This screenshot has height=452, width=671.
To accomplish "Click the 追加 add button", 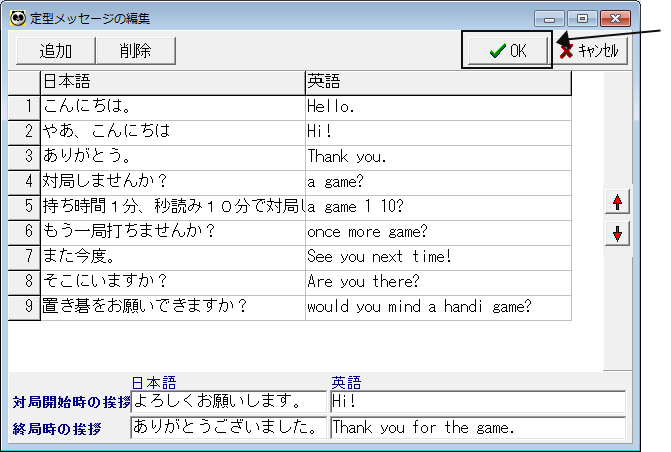I will coord(55,51).
